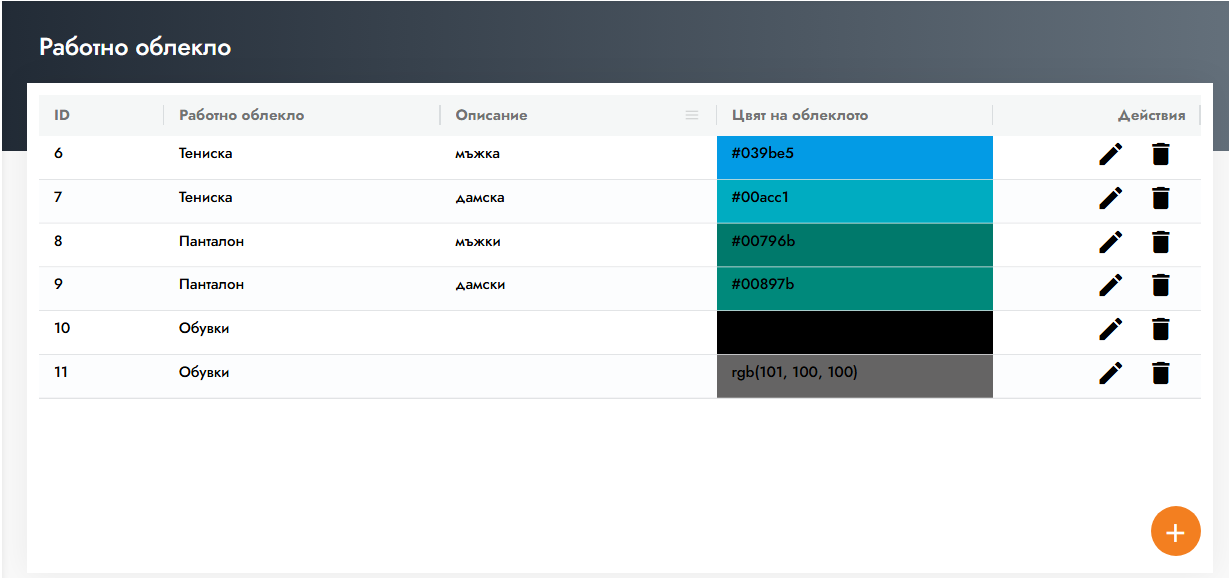Delete the row with ID 6
Screen dimensions: 1229x578
click(x=1160, y=154)
